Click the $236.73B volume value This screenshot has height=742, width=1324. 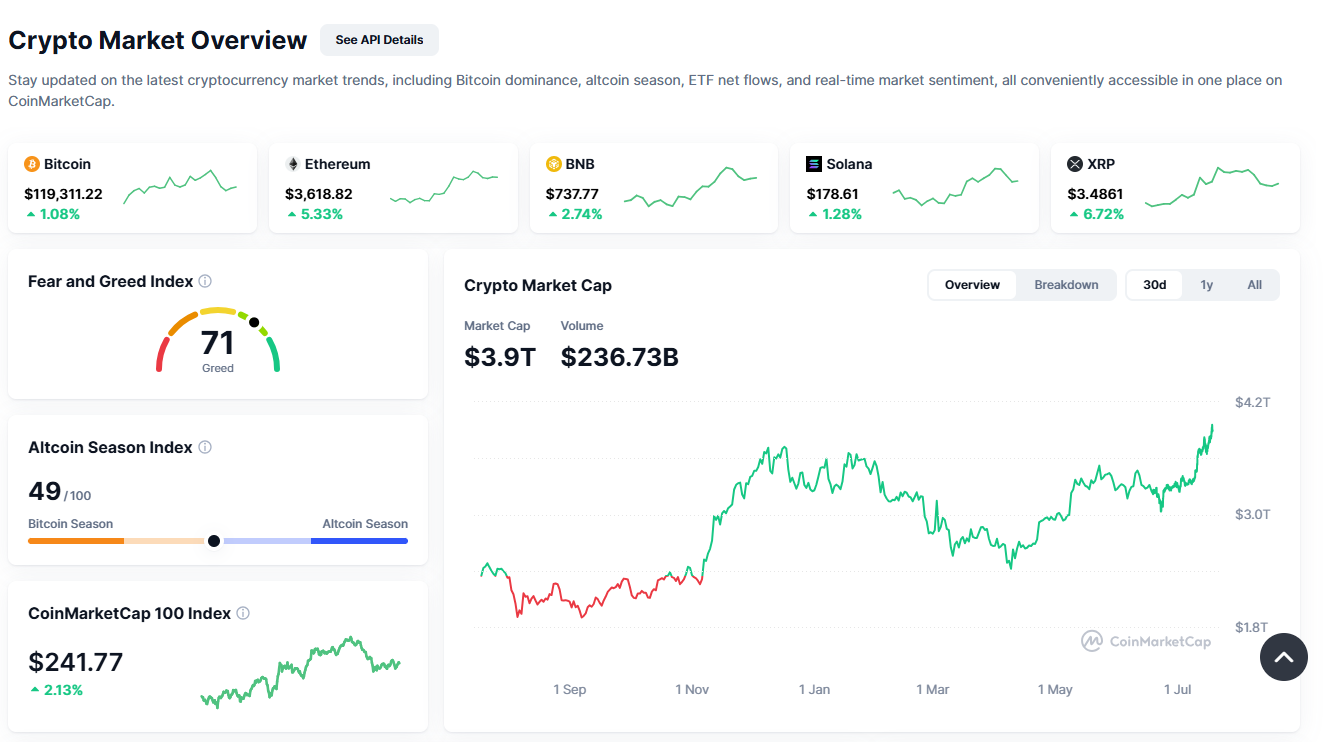pyautogui.click(x=620, y=357)
